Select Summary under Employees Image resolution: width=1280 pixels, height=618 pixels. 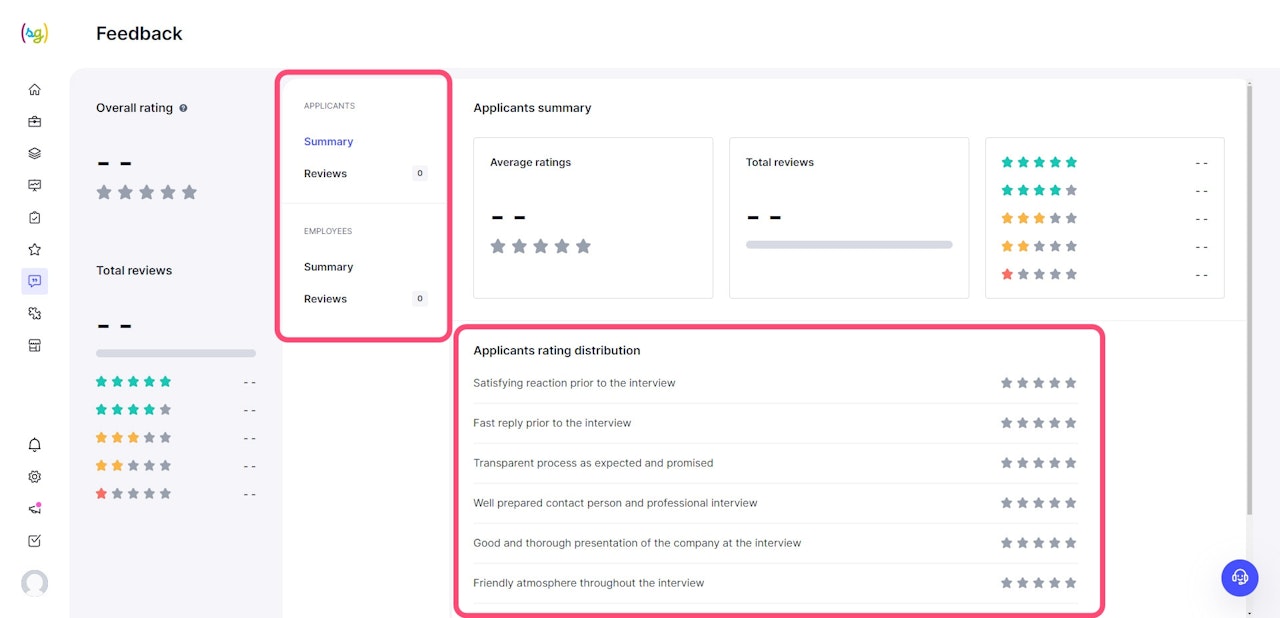pyautogui.click(x=329, y=267)
